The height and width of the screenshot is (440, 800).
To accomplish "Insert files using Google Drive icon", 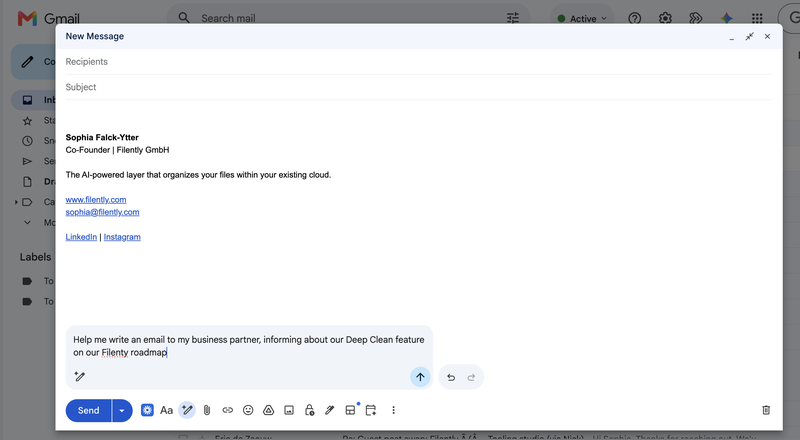I will (268, 410).
